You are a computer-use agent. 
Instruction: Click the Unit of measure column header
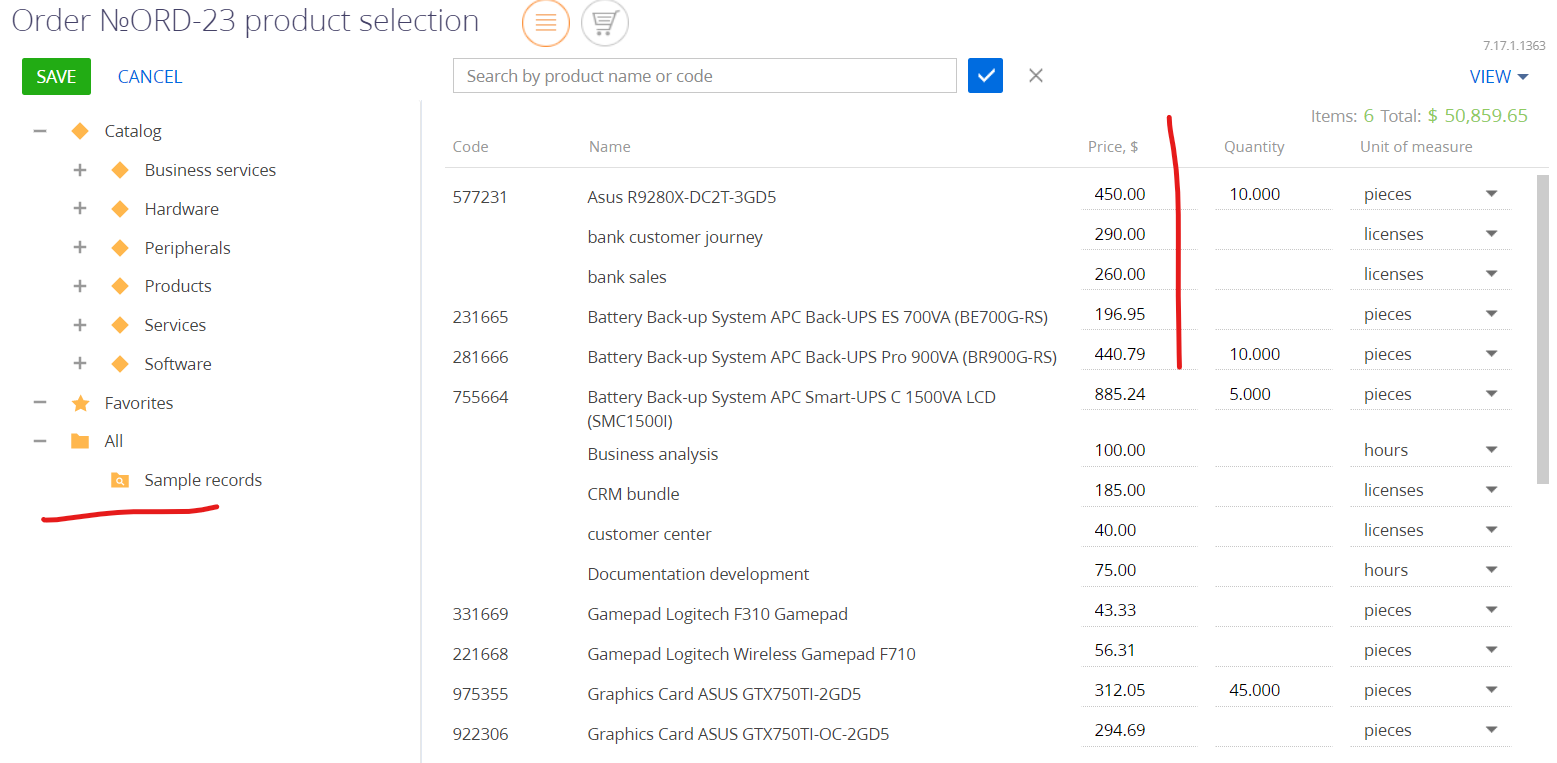point(1416,147)
